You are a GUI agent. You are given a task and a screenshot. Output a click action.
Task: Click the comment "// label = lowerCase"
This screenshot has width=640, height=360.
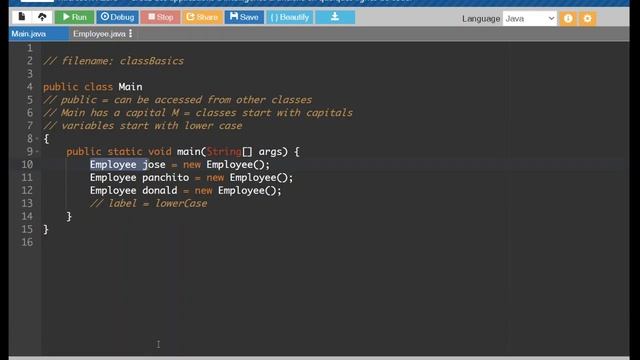click(x=149, y=203)
